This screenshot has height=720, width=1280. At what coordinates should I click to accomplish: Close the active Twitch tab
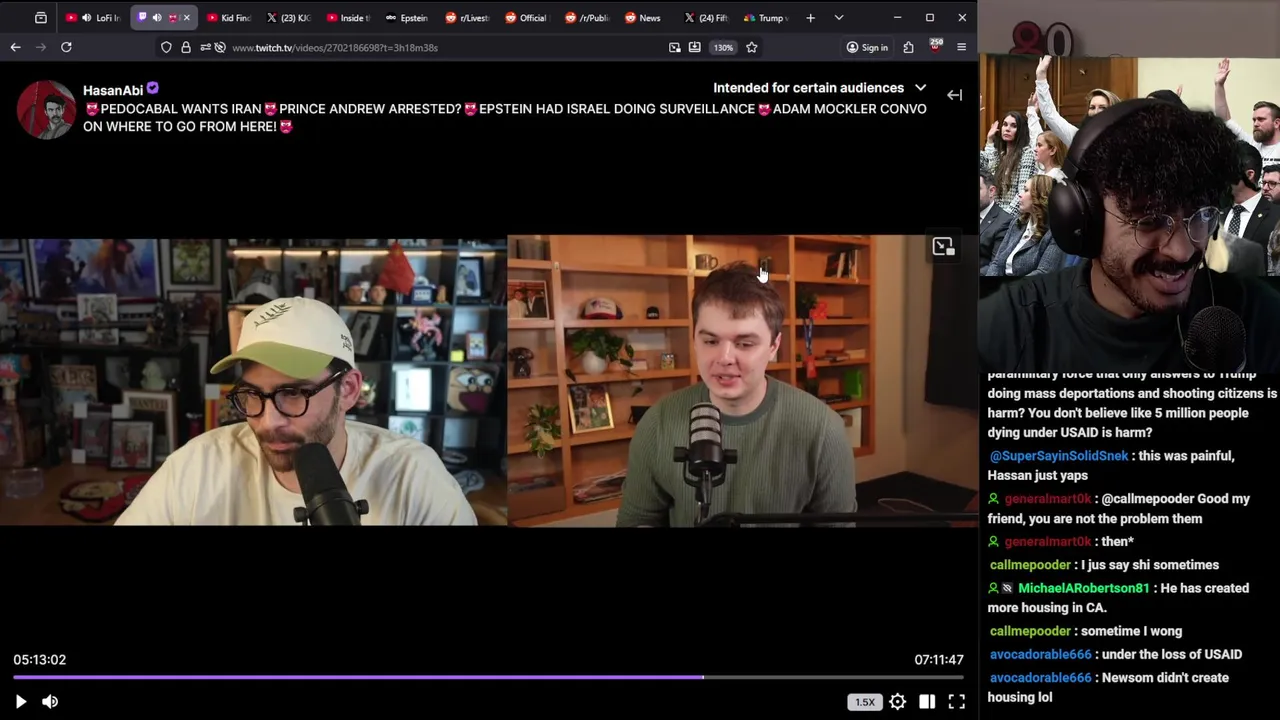click(x=186, y=18)
